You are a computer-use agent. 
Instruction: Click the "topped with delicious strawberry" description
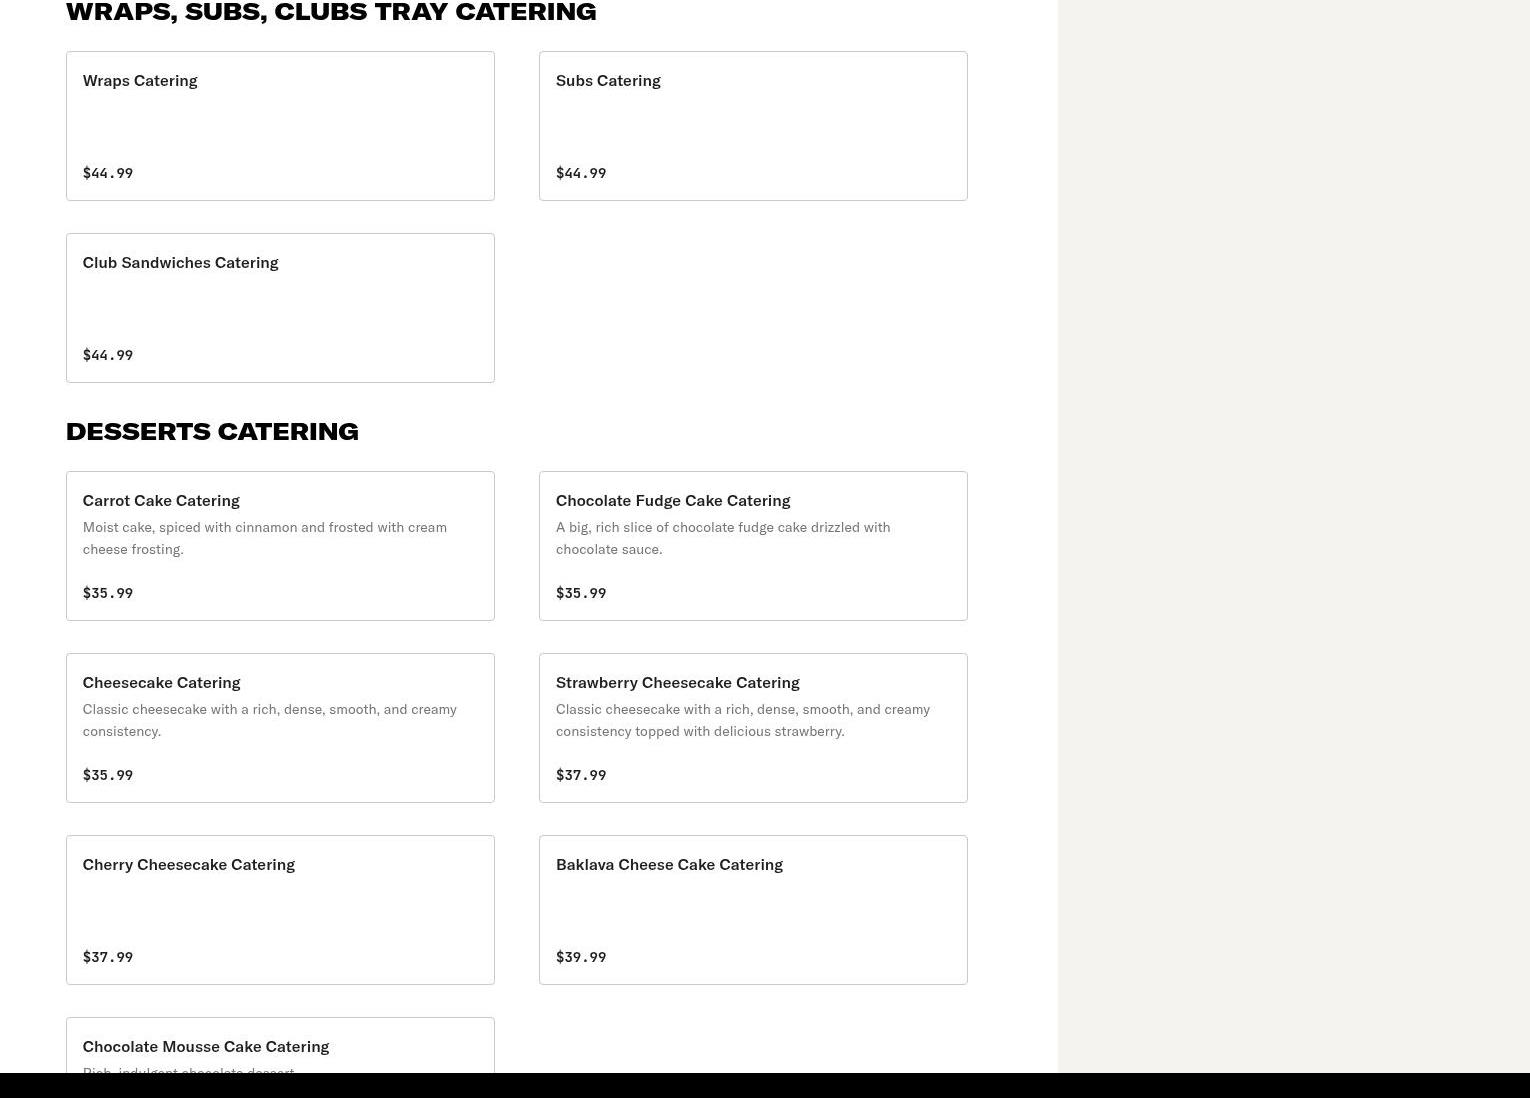tap(743, 720)
